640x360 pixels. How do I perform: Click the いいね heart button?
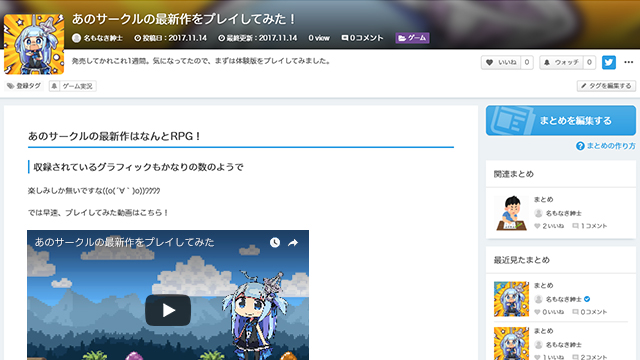coord(501,62)
